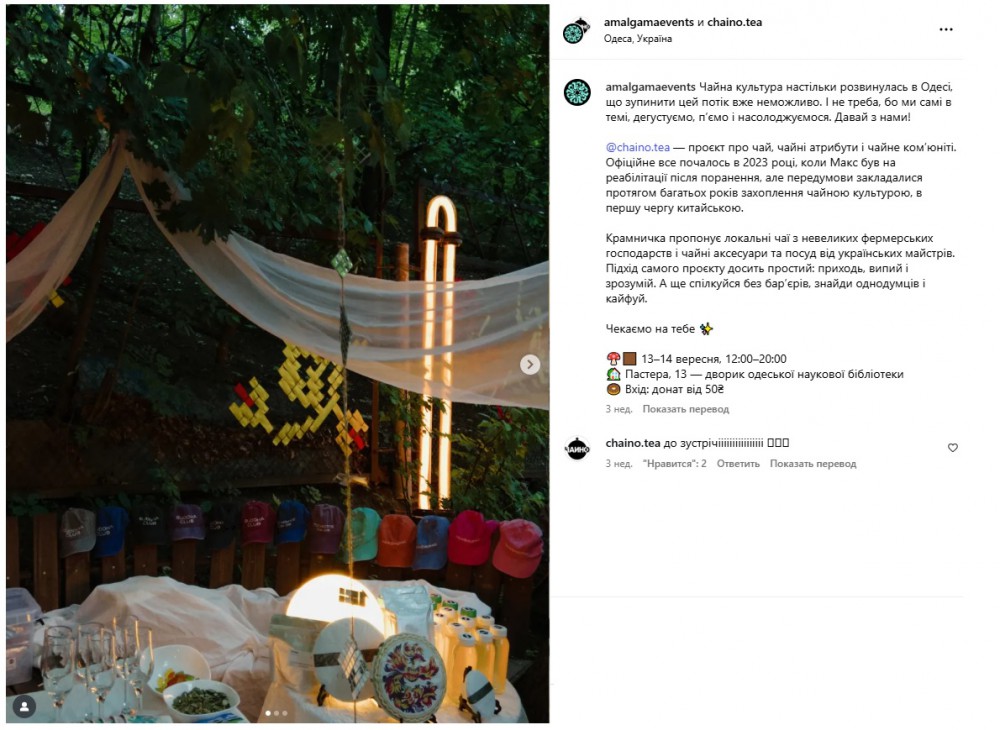Open the three-dots post options menu
1000x730 pixels.
point(945,30)
